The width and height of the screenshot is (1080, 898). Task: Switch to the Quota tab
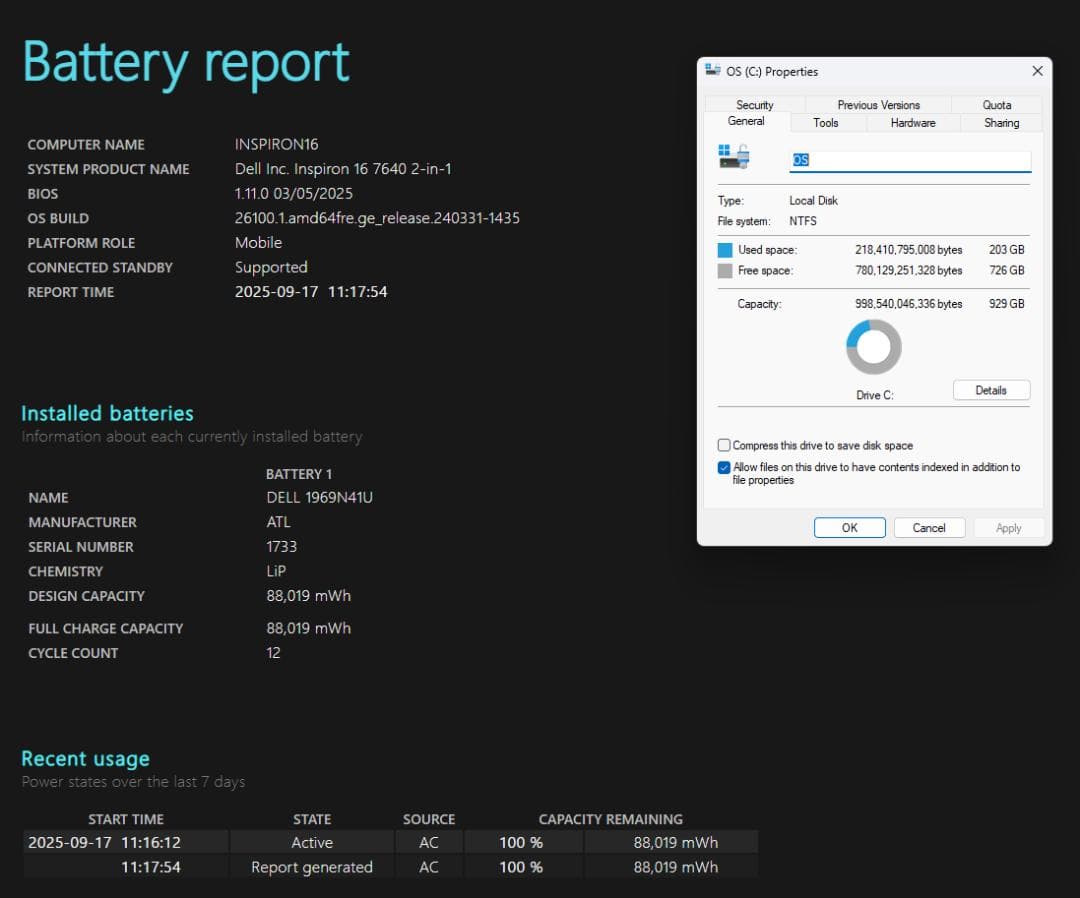(996, 104)
